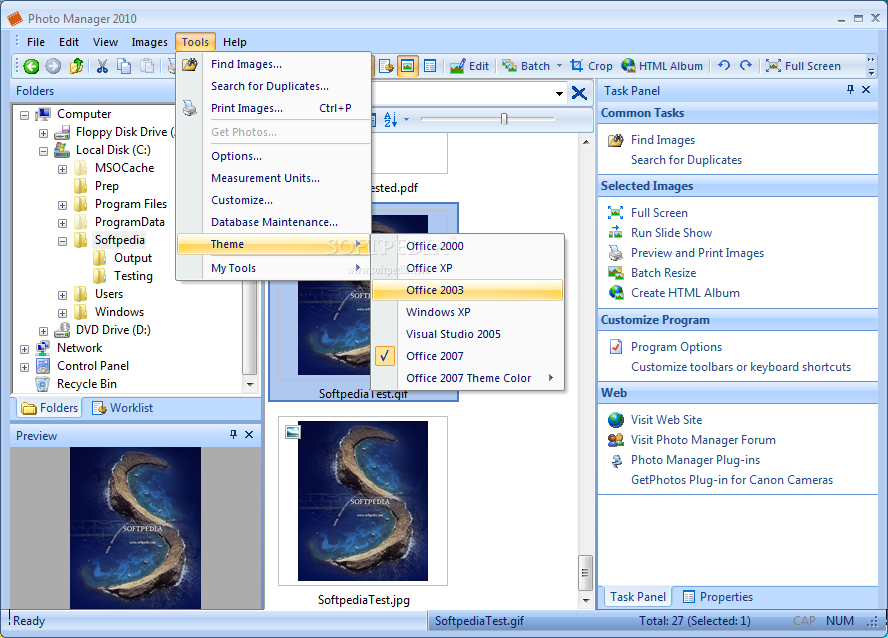The width and height of the screenshot is (888, 638).
Task: Select the single image view mode icon
Action: pyautogui.click(x=407, y=66)
